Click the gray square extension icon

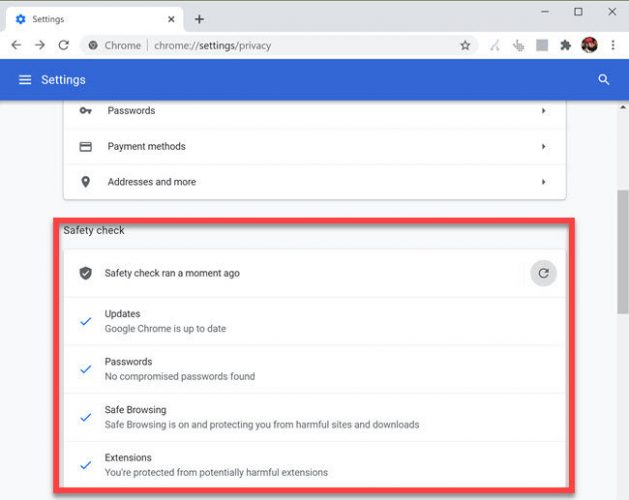coord(542,45)
